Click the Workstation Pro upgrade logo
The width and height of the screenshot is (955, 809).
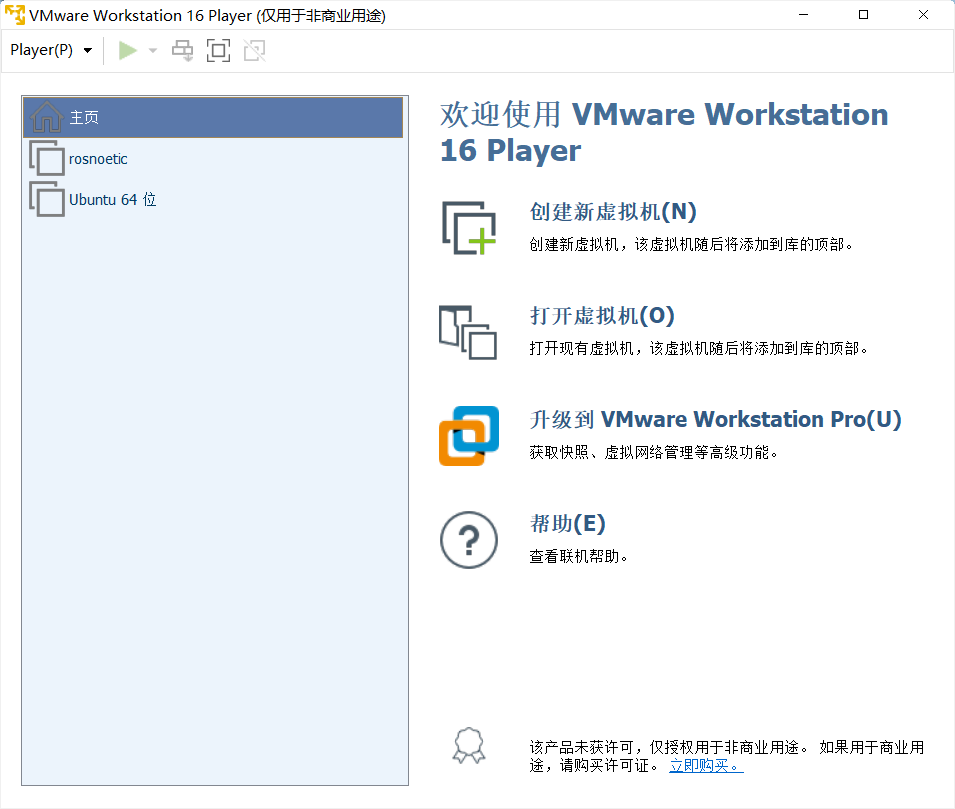pyautogui.click(x=469, y=436)
